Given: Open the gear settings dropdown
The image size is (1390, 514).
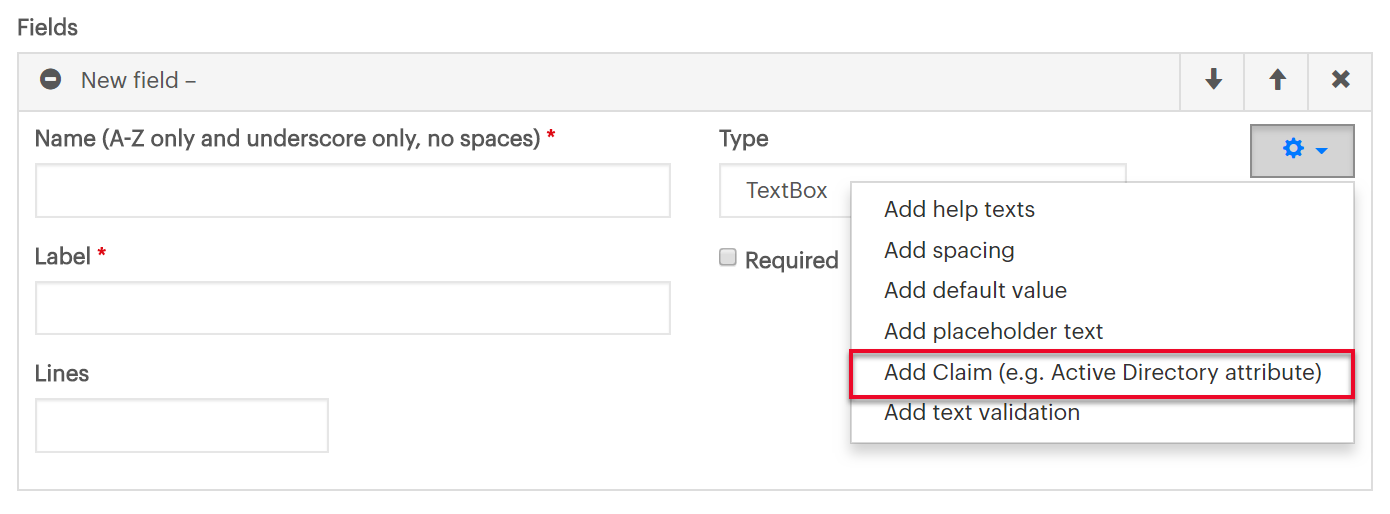Looking at the screenshot, I should (1302, 151).
